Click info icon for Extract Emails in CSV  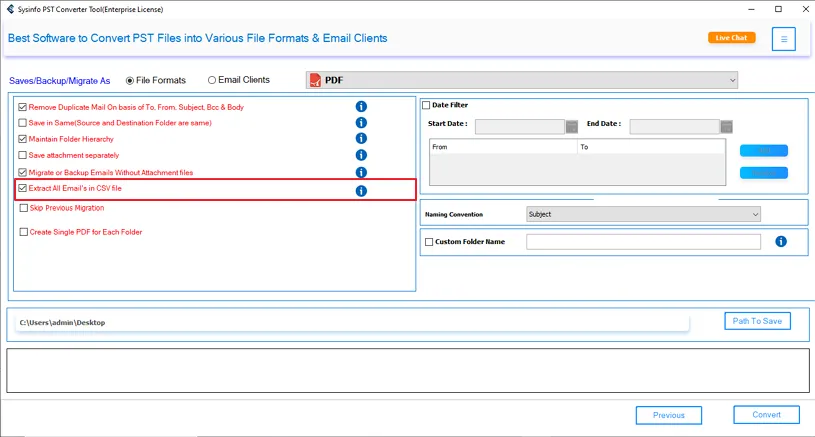click(361, 191)
